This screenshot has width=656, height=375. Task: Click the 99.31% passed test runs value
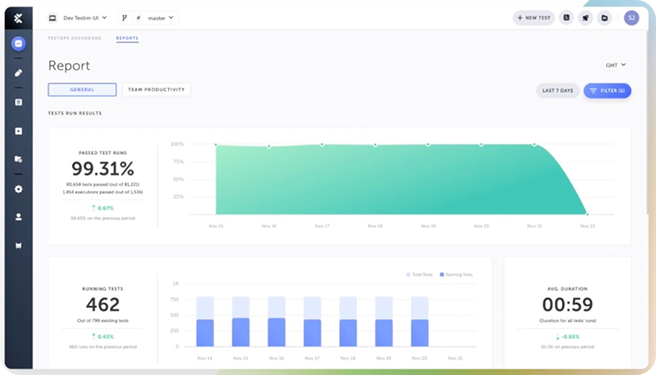click(x=102, y=169)
